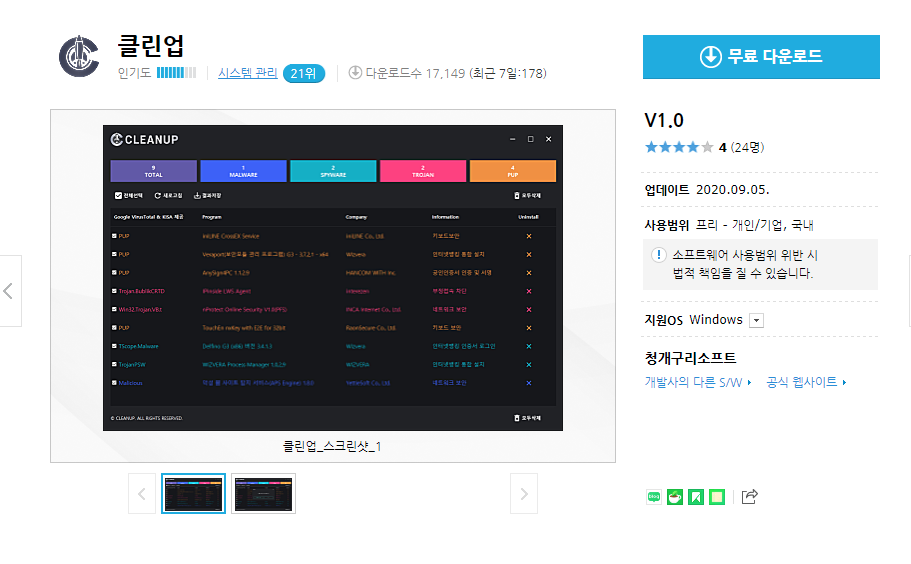Viewport: 911px width, 564px height.
Task: Click the green Keep bookmark share icon
Action: [x=695, y=497]
